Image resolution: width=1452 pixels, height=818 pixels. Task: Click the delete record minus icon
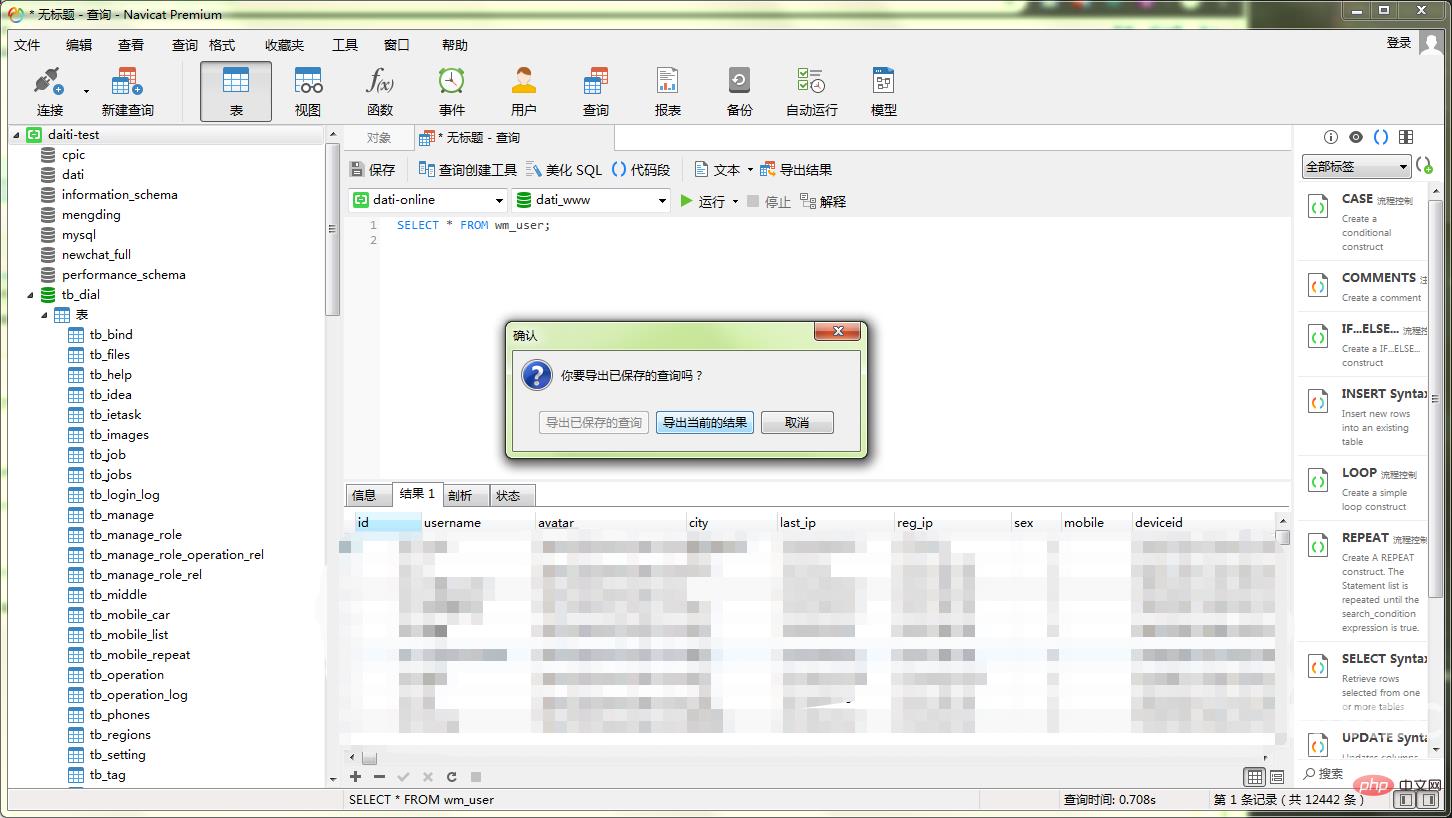(379, 776)
